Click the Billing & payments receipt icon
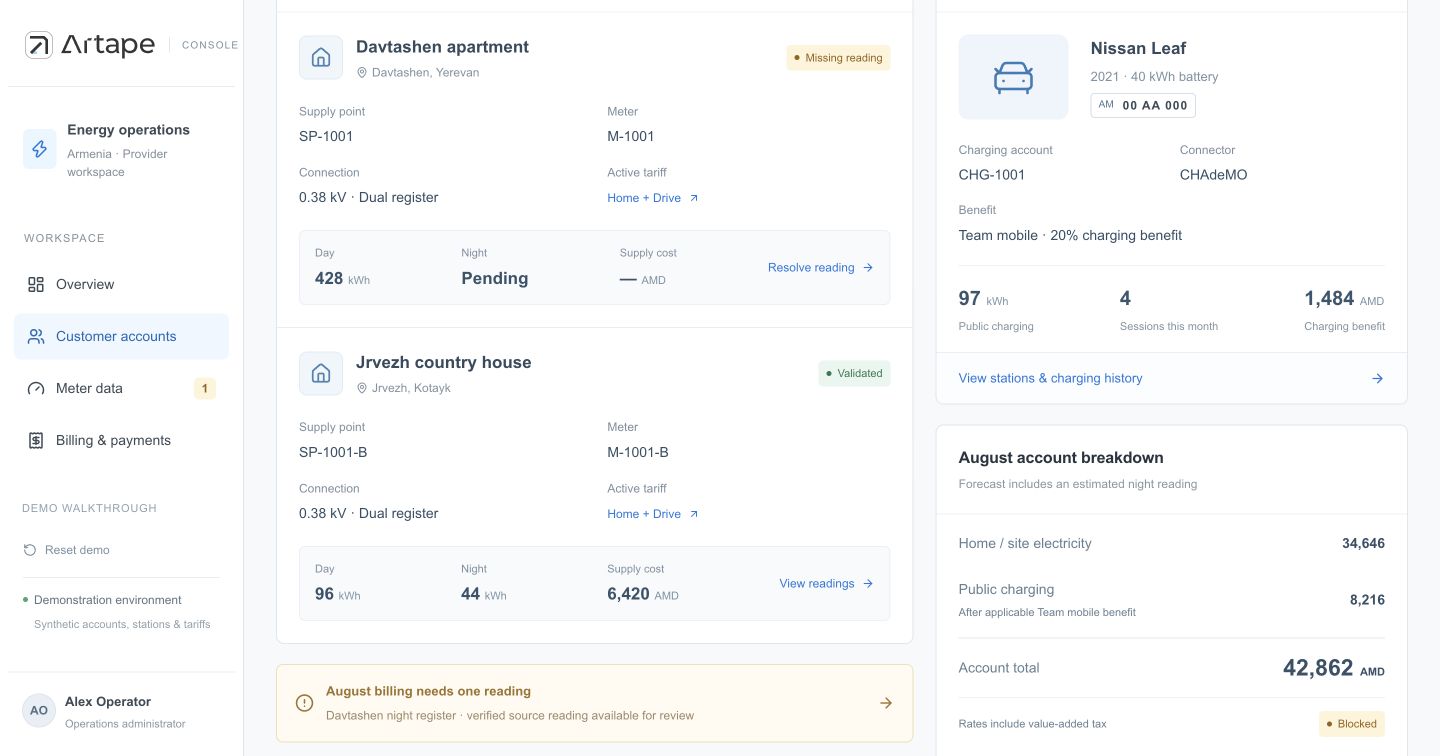Viewport: 1440px width, 756px height. [36, 440]
